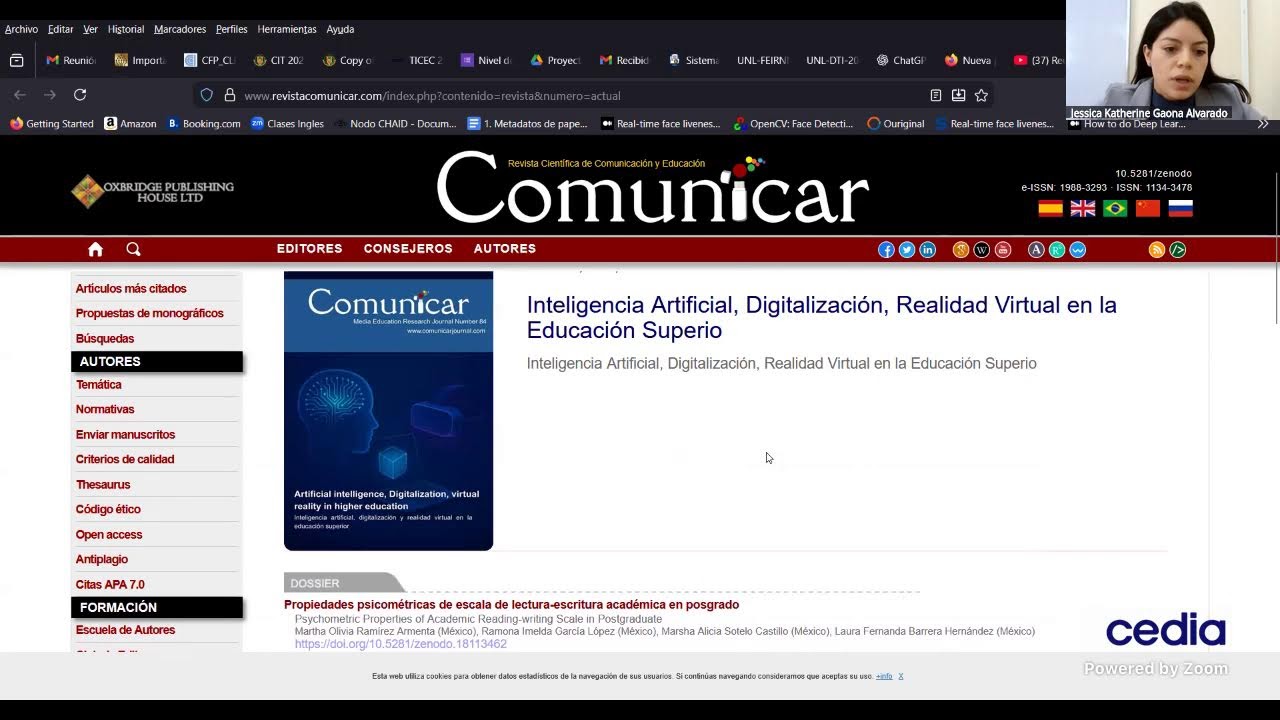Switch site language to Chinese flag
Image resolution: width=1280 pixels, height=720 pixels.
(1148, 208)
